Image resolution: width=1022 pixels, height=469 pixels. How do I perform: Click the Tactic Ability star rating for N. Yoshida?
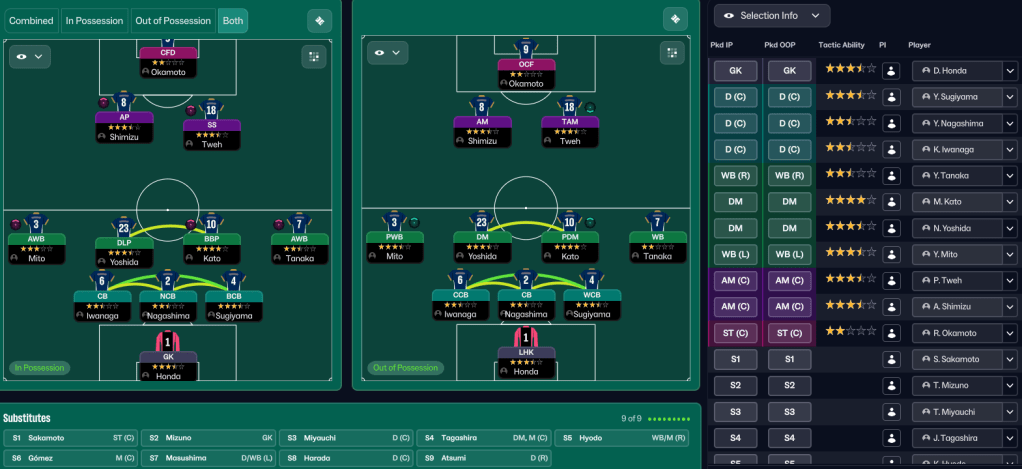point(850,228)
